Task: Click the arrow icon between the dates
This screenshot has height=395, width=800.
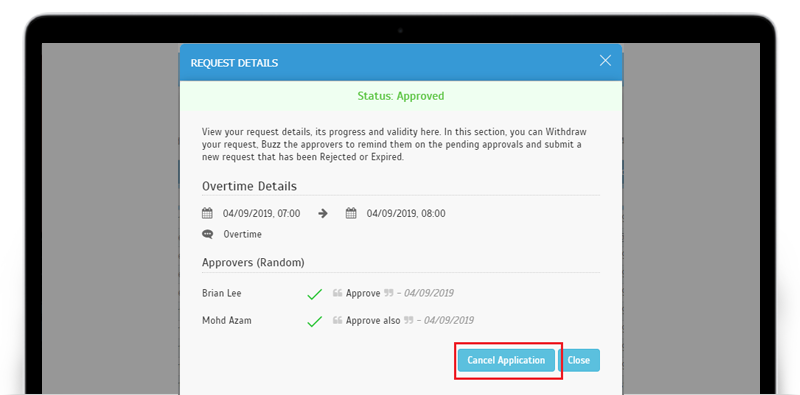Action: (x=323, y=213)
